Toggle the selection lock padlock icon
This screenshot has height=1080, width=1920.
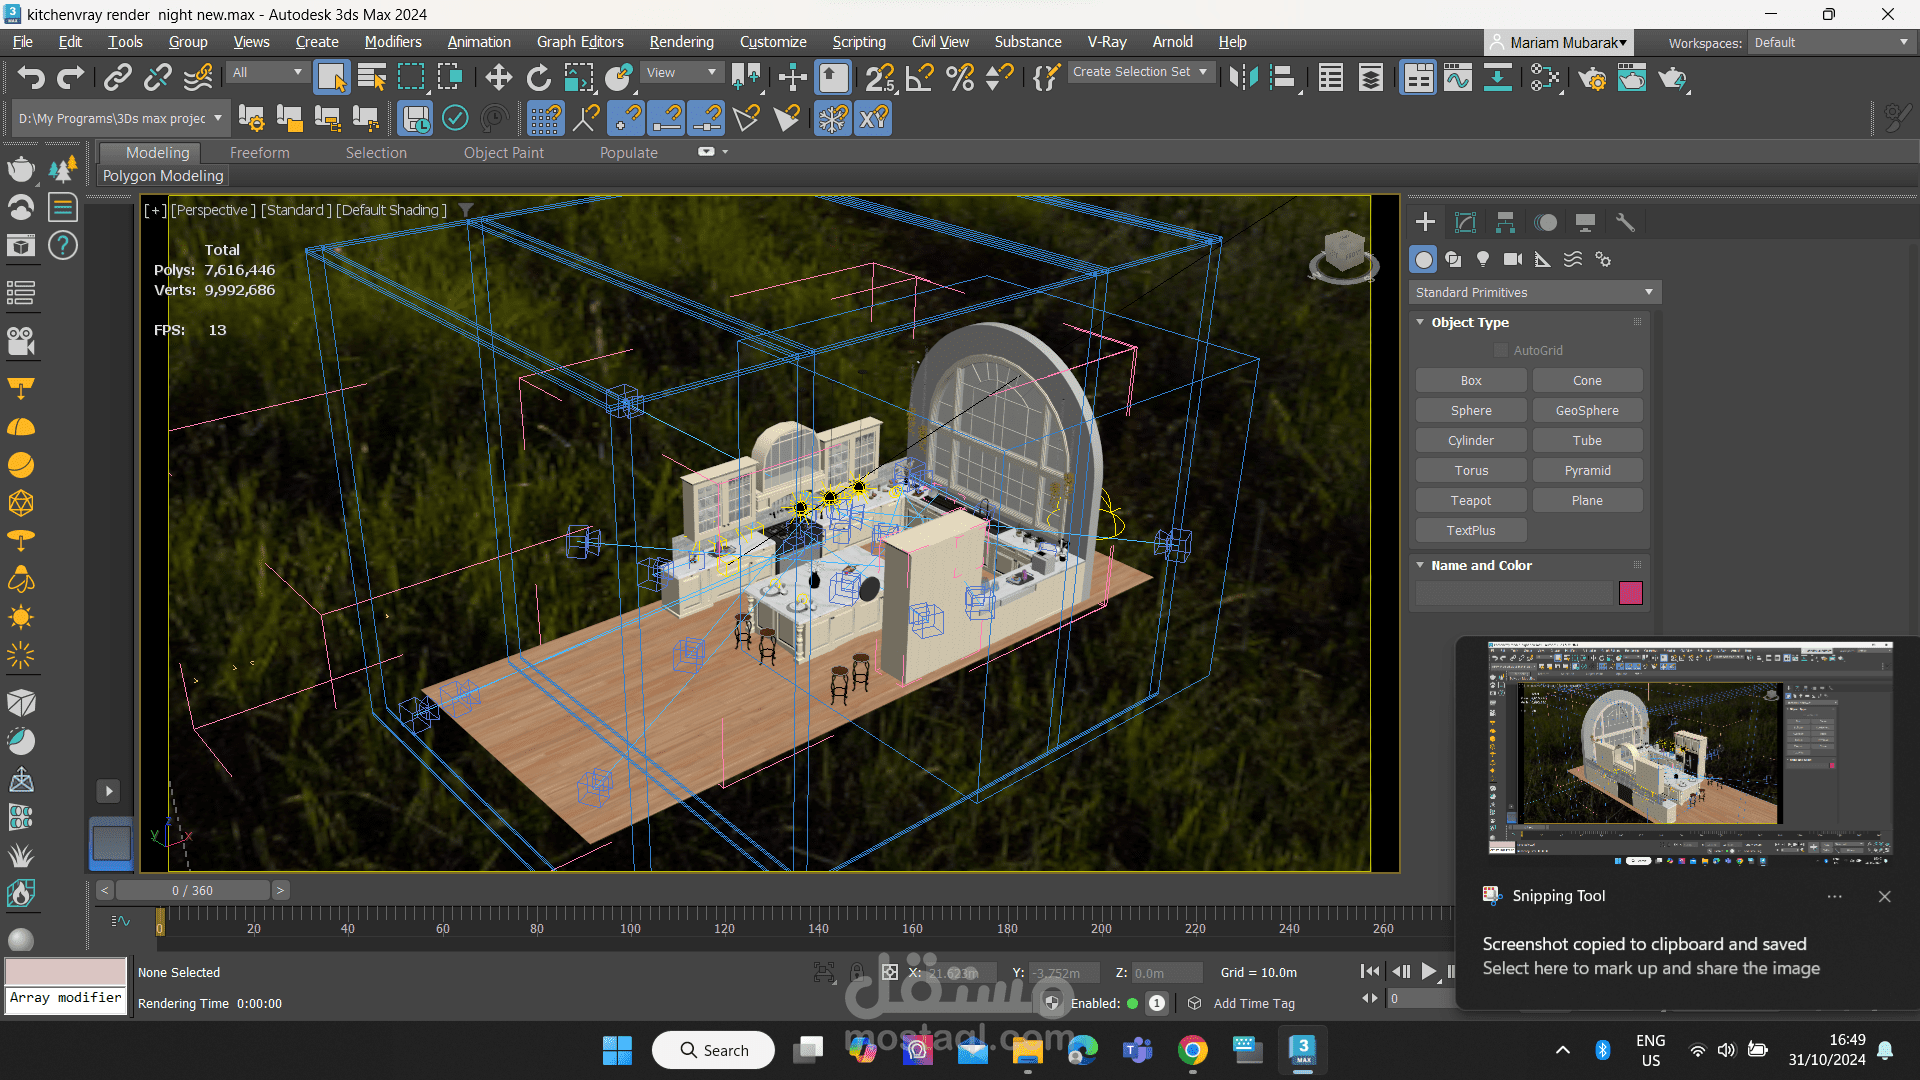click(857, 972)
